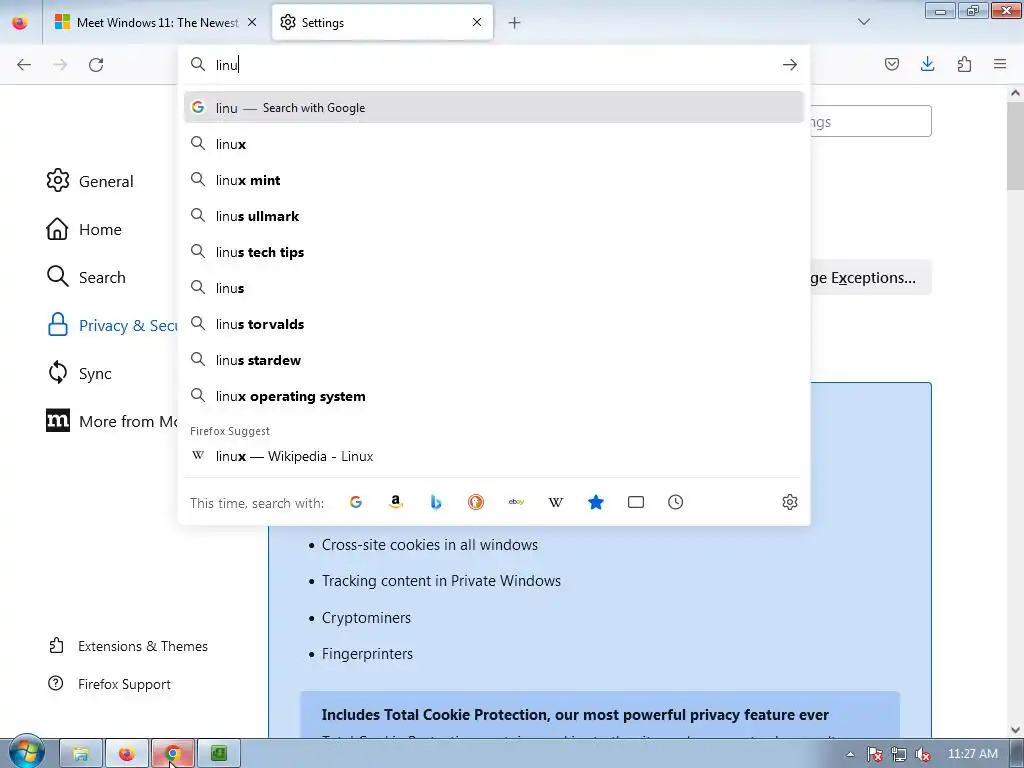Search this time with DuckDuckGo
1024x768 pixels.
476,502
